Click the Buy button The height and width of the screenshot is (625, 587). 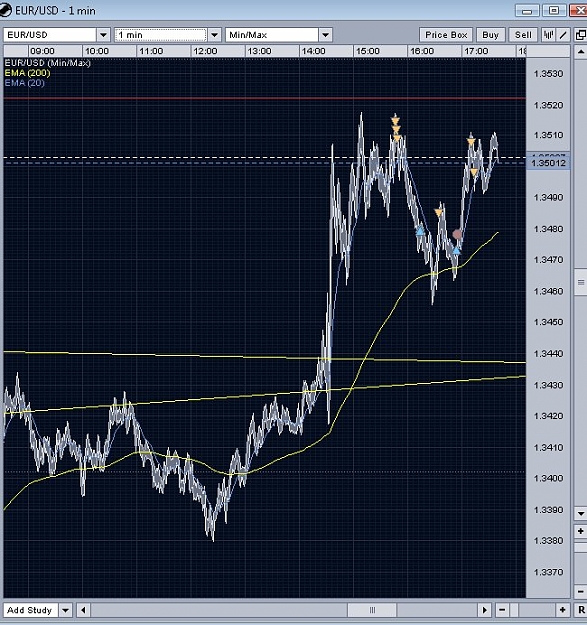490,35
